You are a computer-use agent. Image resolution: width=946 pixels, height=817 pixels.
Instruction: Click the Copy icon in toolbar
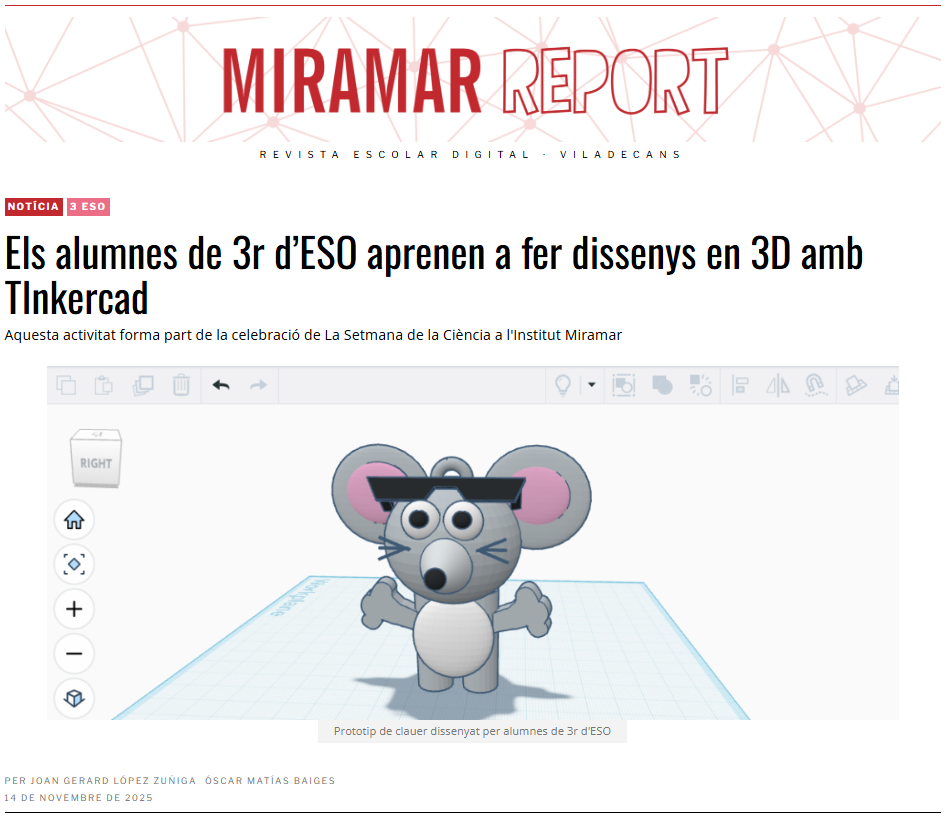pos(67,385)
